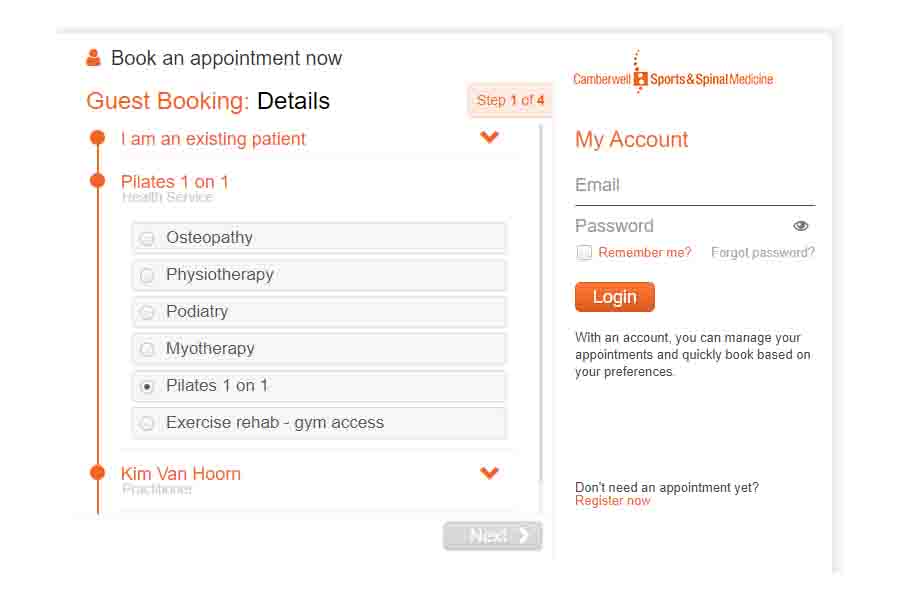Expand the Kim Van Hoorn practitioner chevron

[x=489, y=473]
